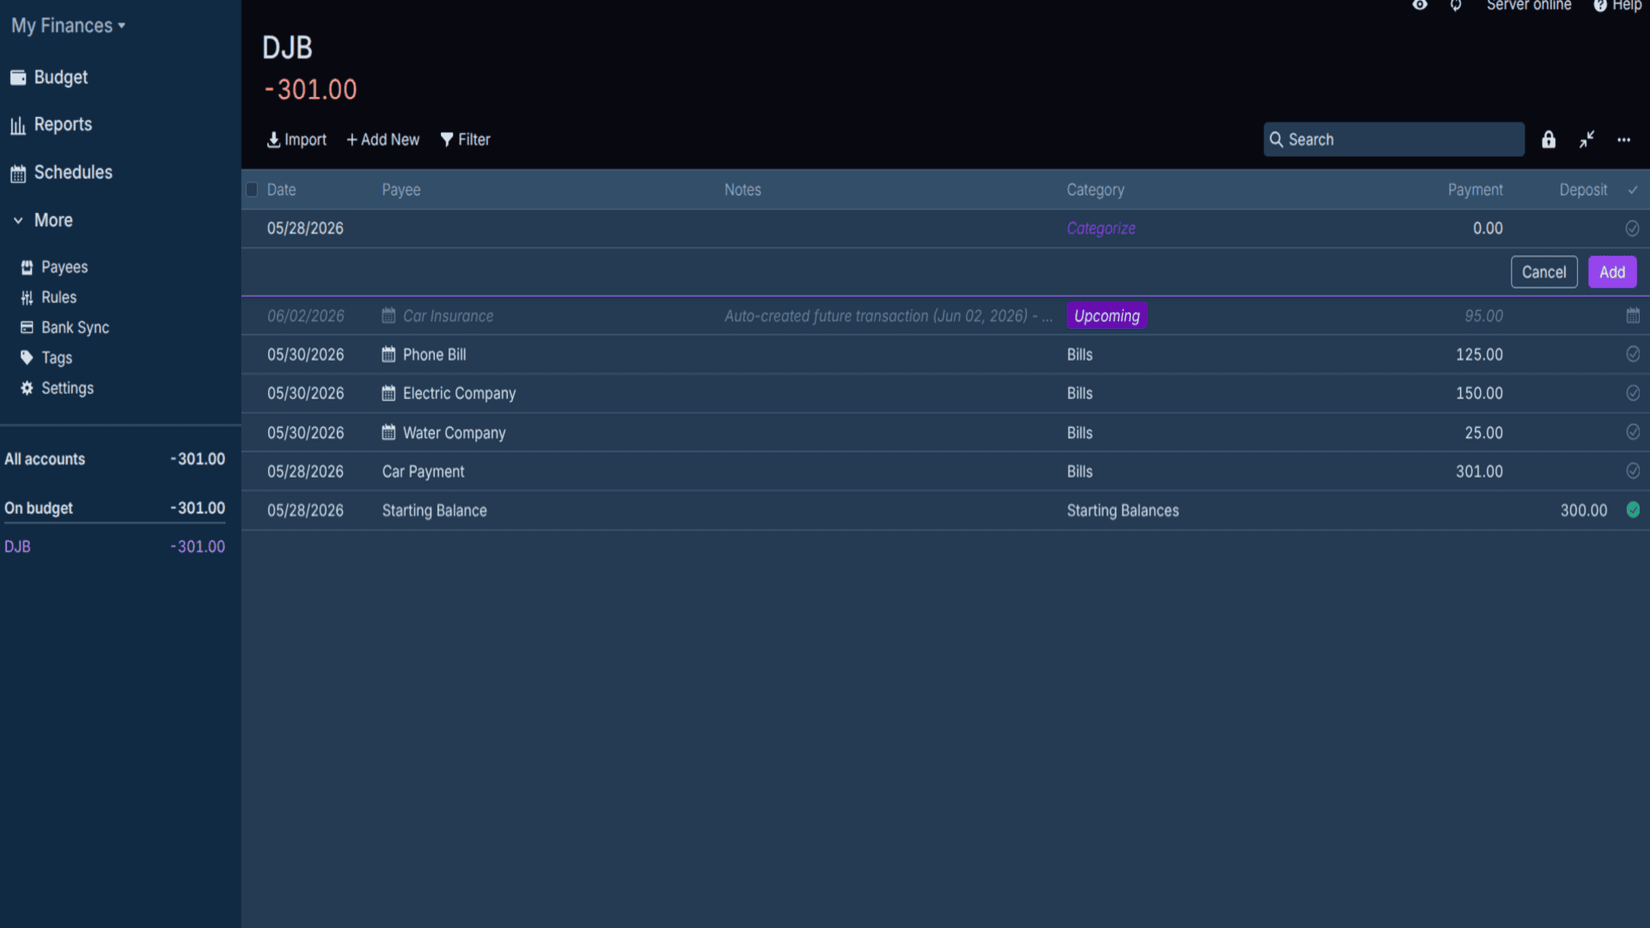Image resolution: width=1650 pixels, height=928 pixels.
Task: Sort by the Category column header
Action: (x=1095, y=190)
